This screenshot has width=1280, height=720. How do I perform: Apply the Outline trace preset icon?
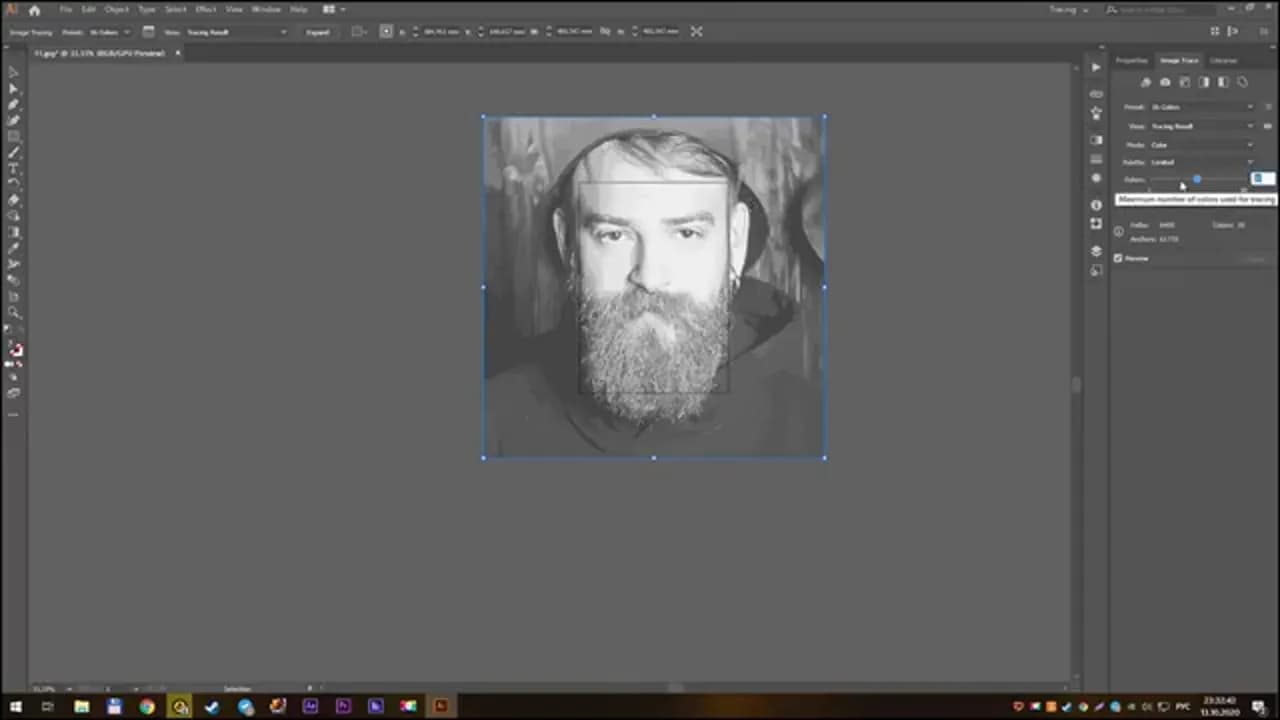(x=1243, y=82)
